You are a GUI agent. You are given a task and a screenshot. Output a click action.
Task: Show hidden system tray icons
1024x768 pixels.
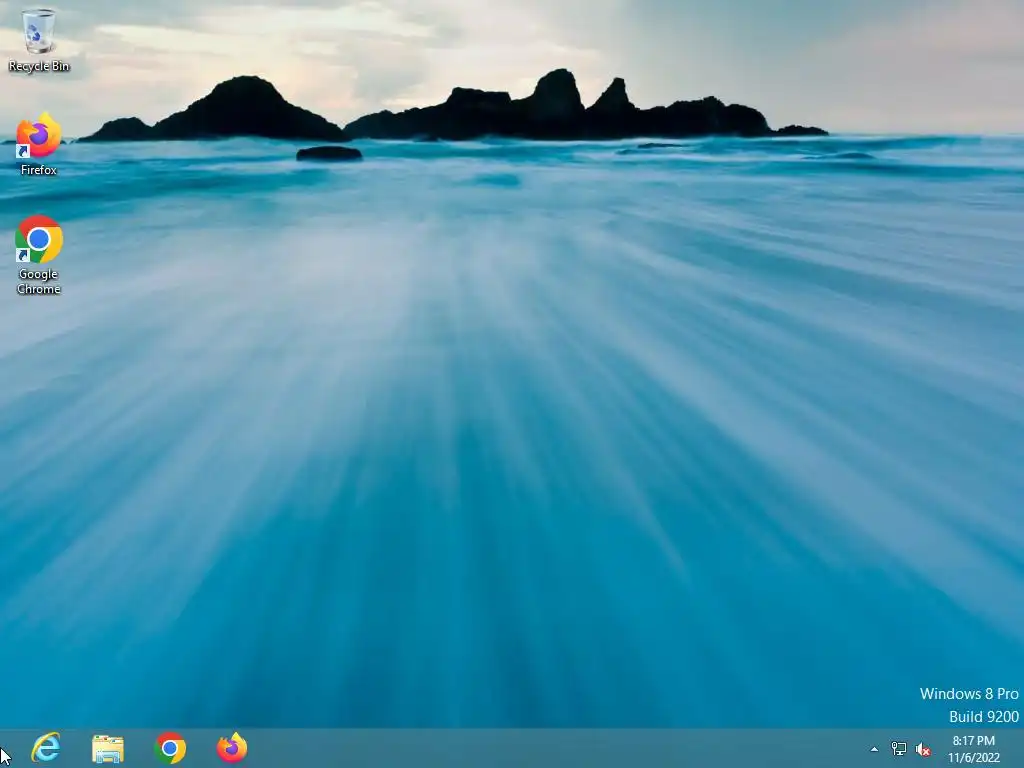click(874, 749)
